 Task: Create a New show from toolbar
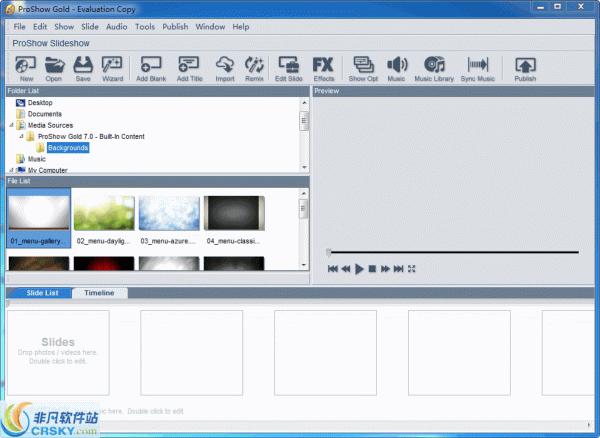[x=26, y=69]
